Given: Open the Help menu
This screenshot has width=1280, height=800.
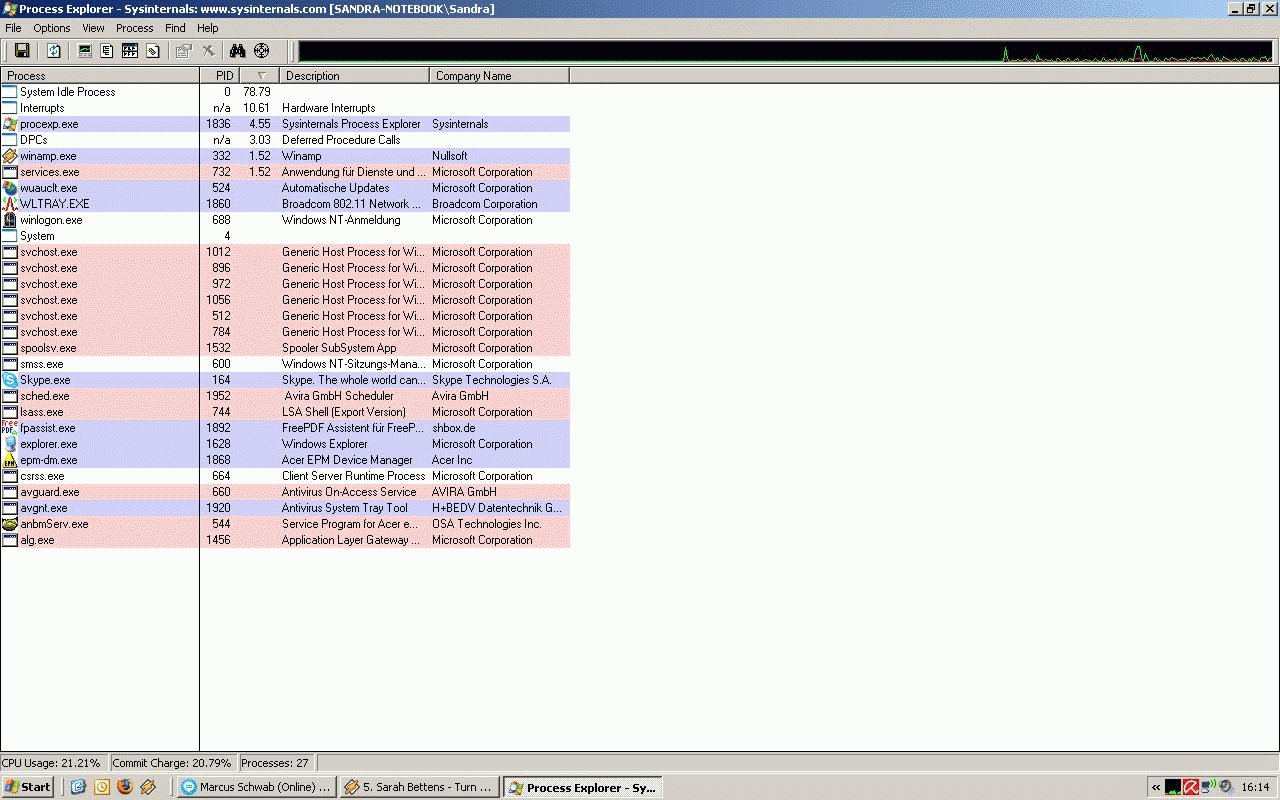Looking at the screenshot, I should click(x=207, y=28).
